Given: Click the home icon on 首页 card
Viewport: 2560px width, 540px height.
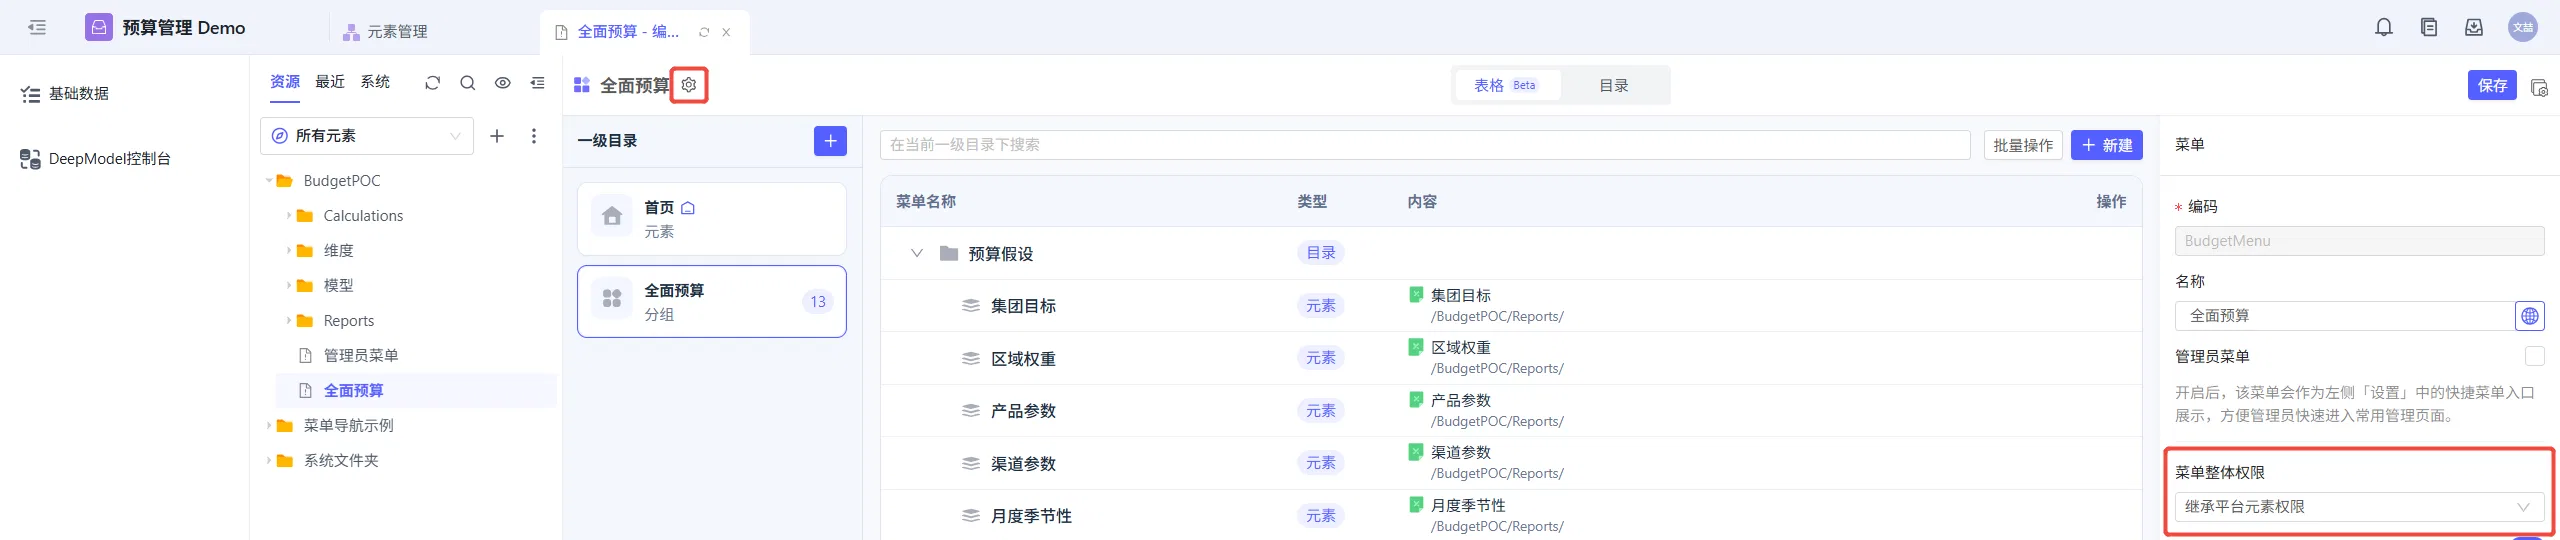Looking at the screenshot, I should (x=612, y=216).
